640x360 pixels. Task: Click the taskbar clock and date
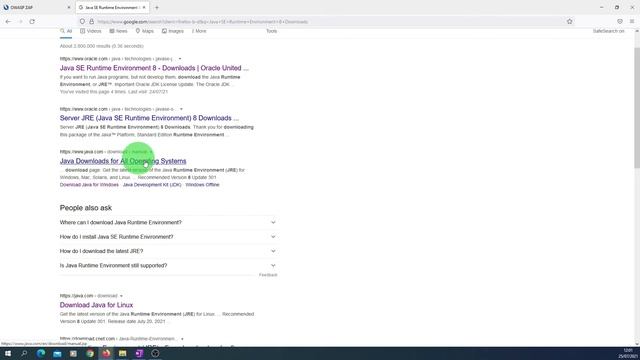pyautogui.click(x=628, y=353)
